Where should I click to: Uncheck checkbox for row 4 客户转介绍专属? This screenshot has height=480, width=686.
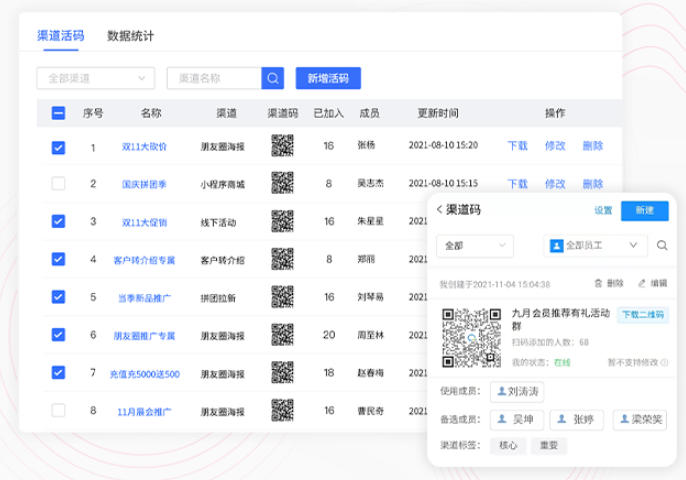point(58,259)
